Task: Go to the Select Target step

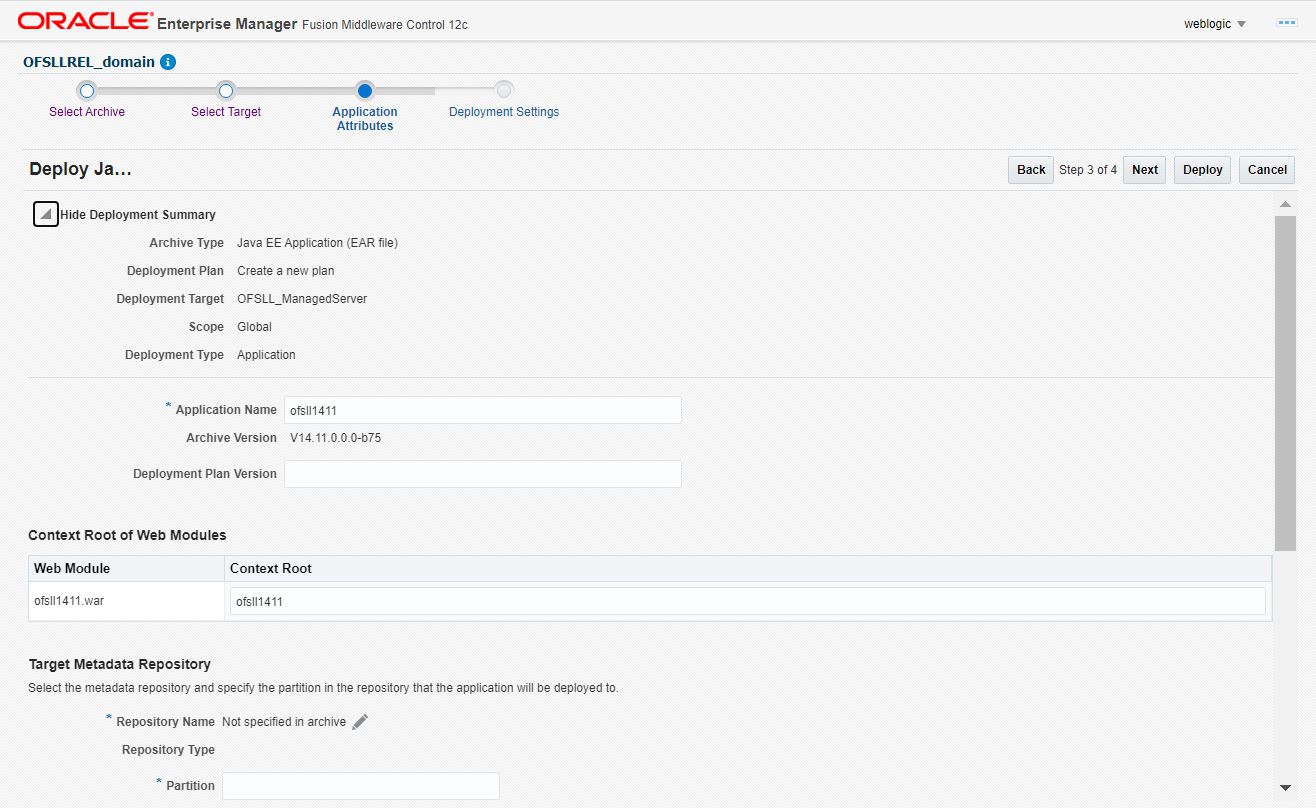Action: (226, 112)
